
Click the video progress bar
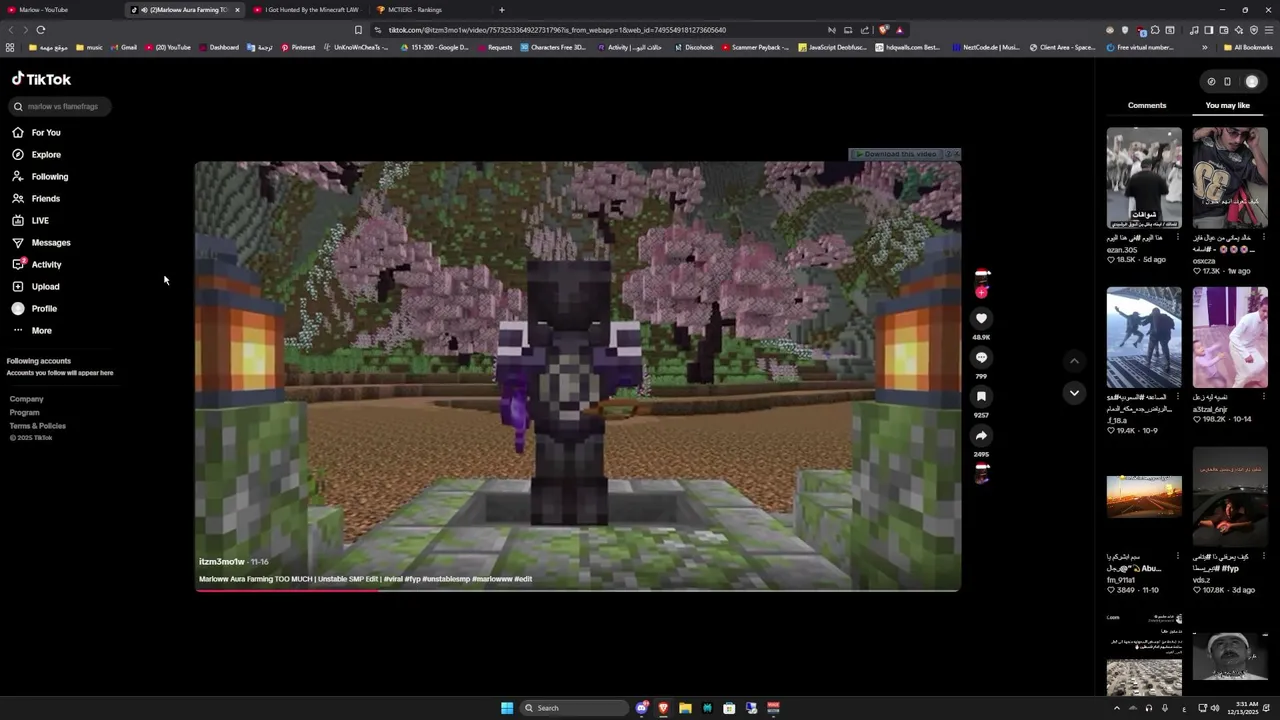pos(578,590)
